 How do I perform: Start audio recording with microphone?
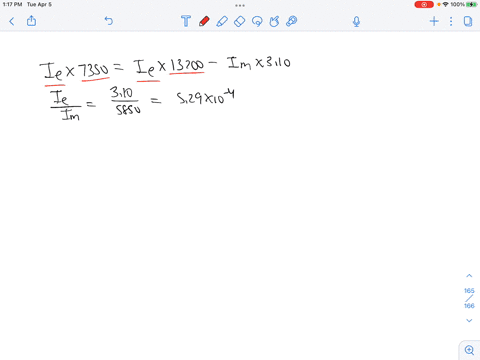(356, 22)
